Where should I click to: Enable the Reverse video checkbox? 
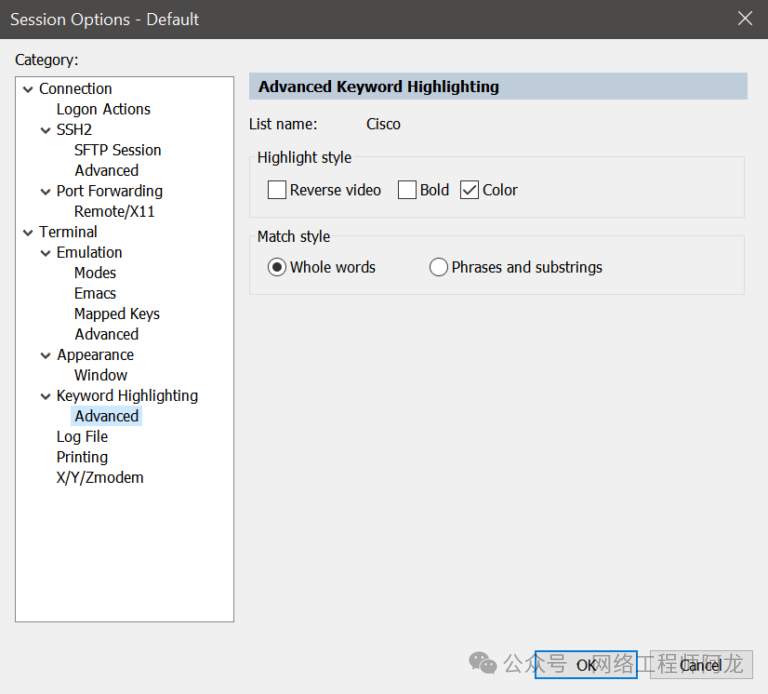point(277,190)
